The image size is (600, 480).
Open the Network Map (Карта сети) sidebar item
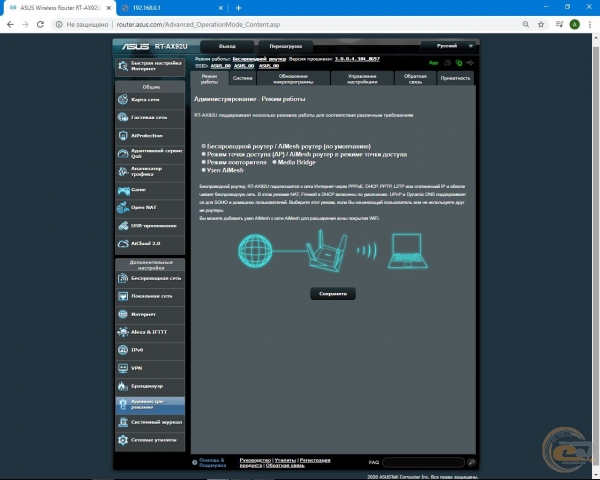(150, 100)
